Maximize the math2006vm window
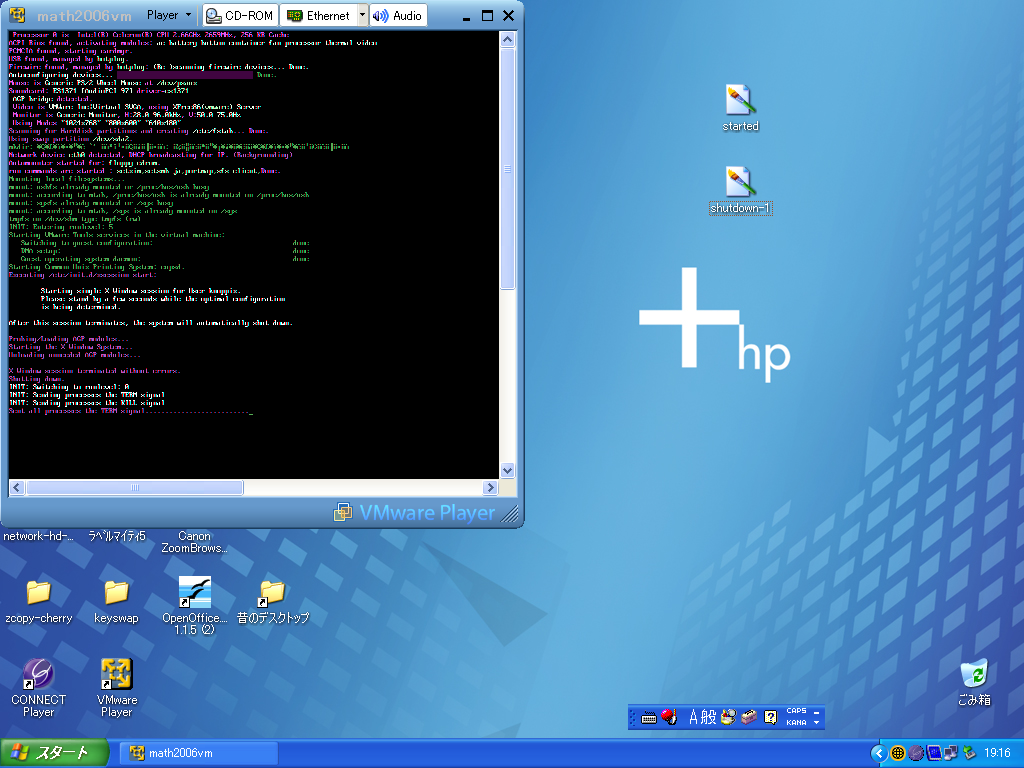The width and height of the screenshot is (1024, 768). point(487,16)
